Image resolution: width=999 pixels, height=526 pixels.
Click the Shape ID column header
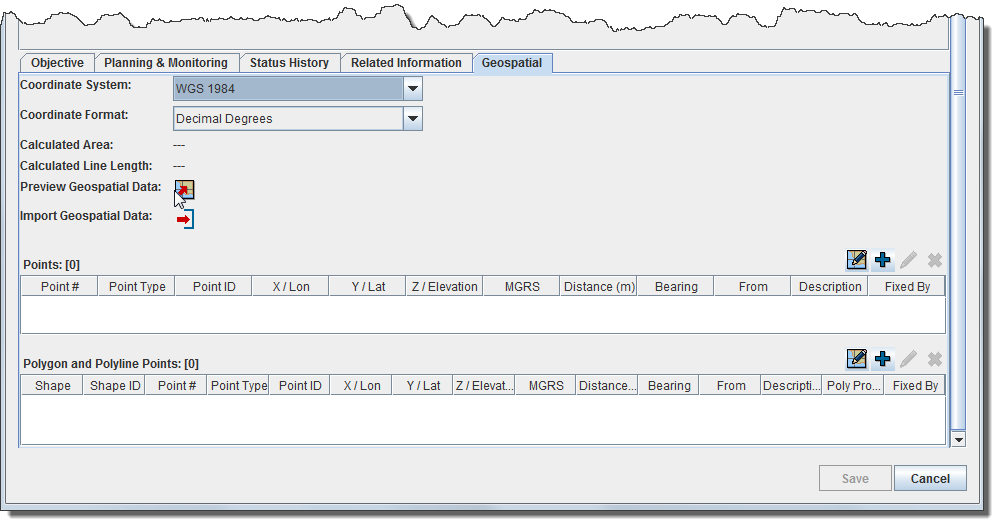click(115, 386)
